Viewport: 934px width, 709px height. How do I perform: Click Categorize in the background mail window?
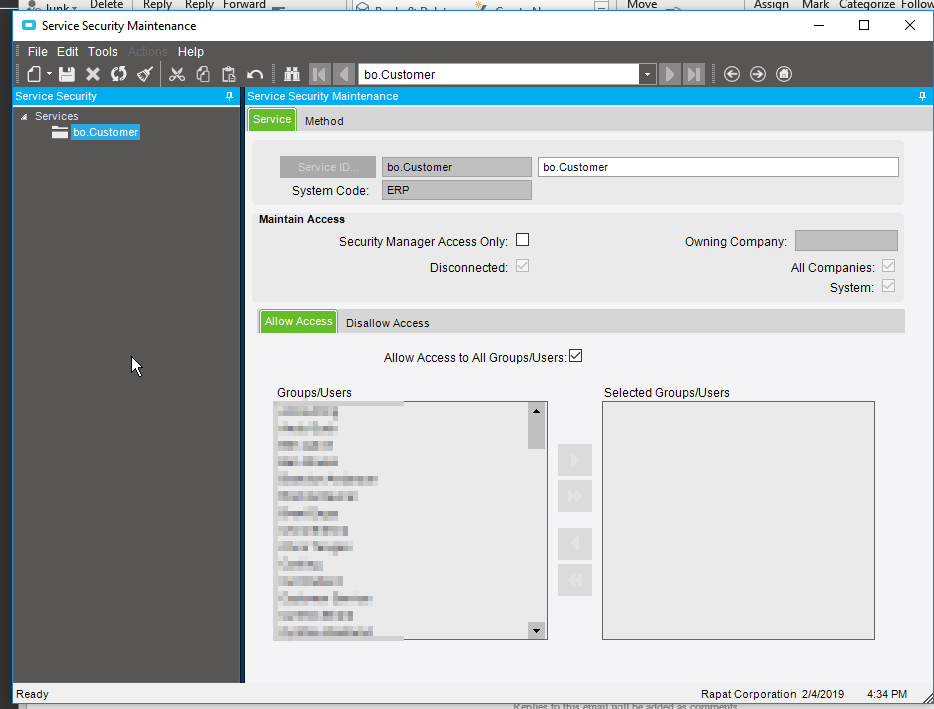867,5
